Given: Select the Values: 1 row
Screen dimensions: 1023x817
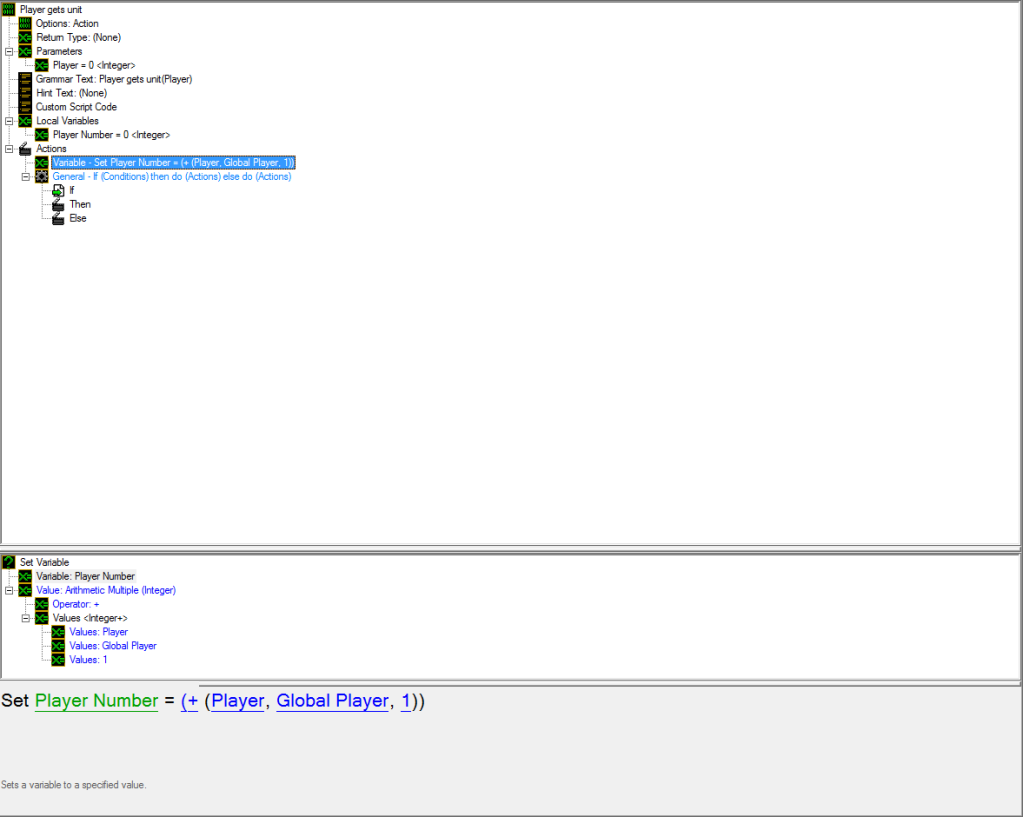Looking at the screenshot, I should [88, 660].
